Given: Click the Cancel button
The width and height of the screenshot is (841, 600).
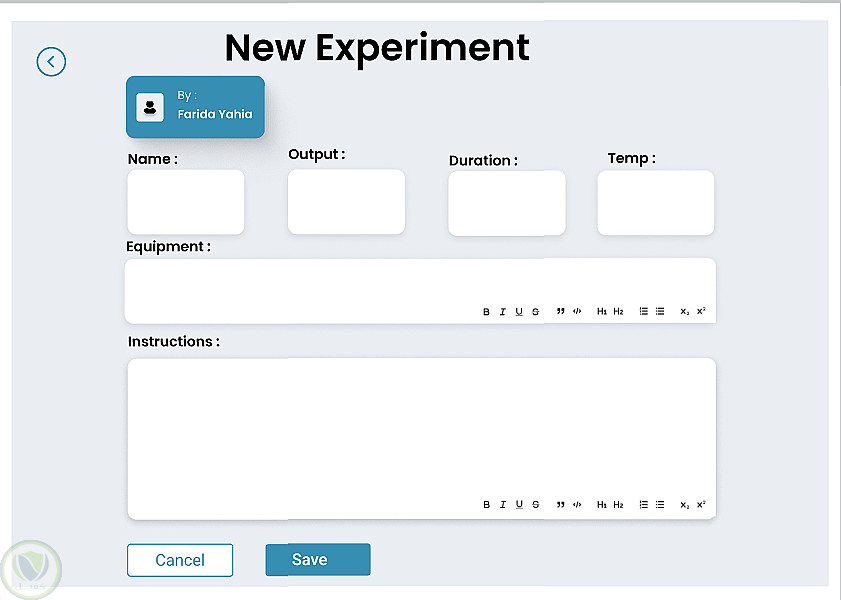Looking at the screenshot, I should point(180,560).
